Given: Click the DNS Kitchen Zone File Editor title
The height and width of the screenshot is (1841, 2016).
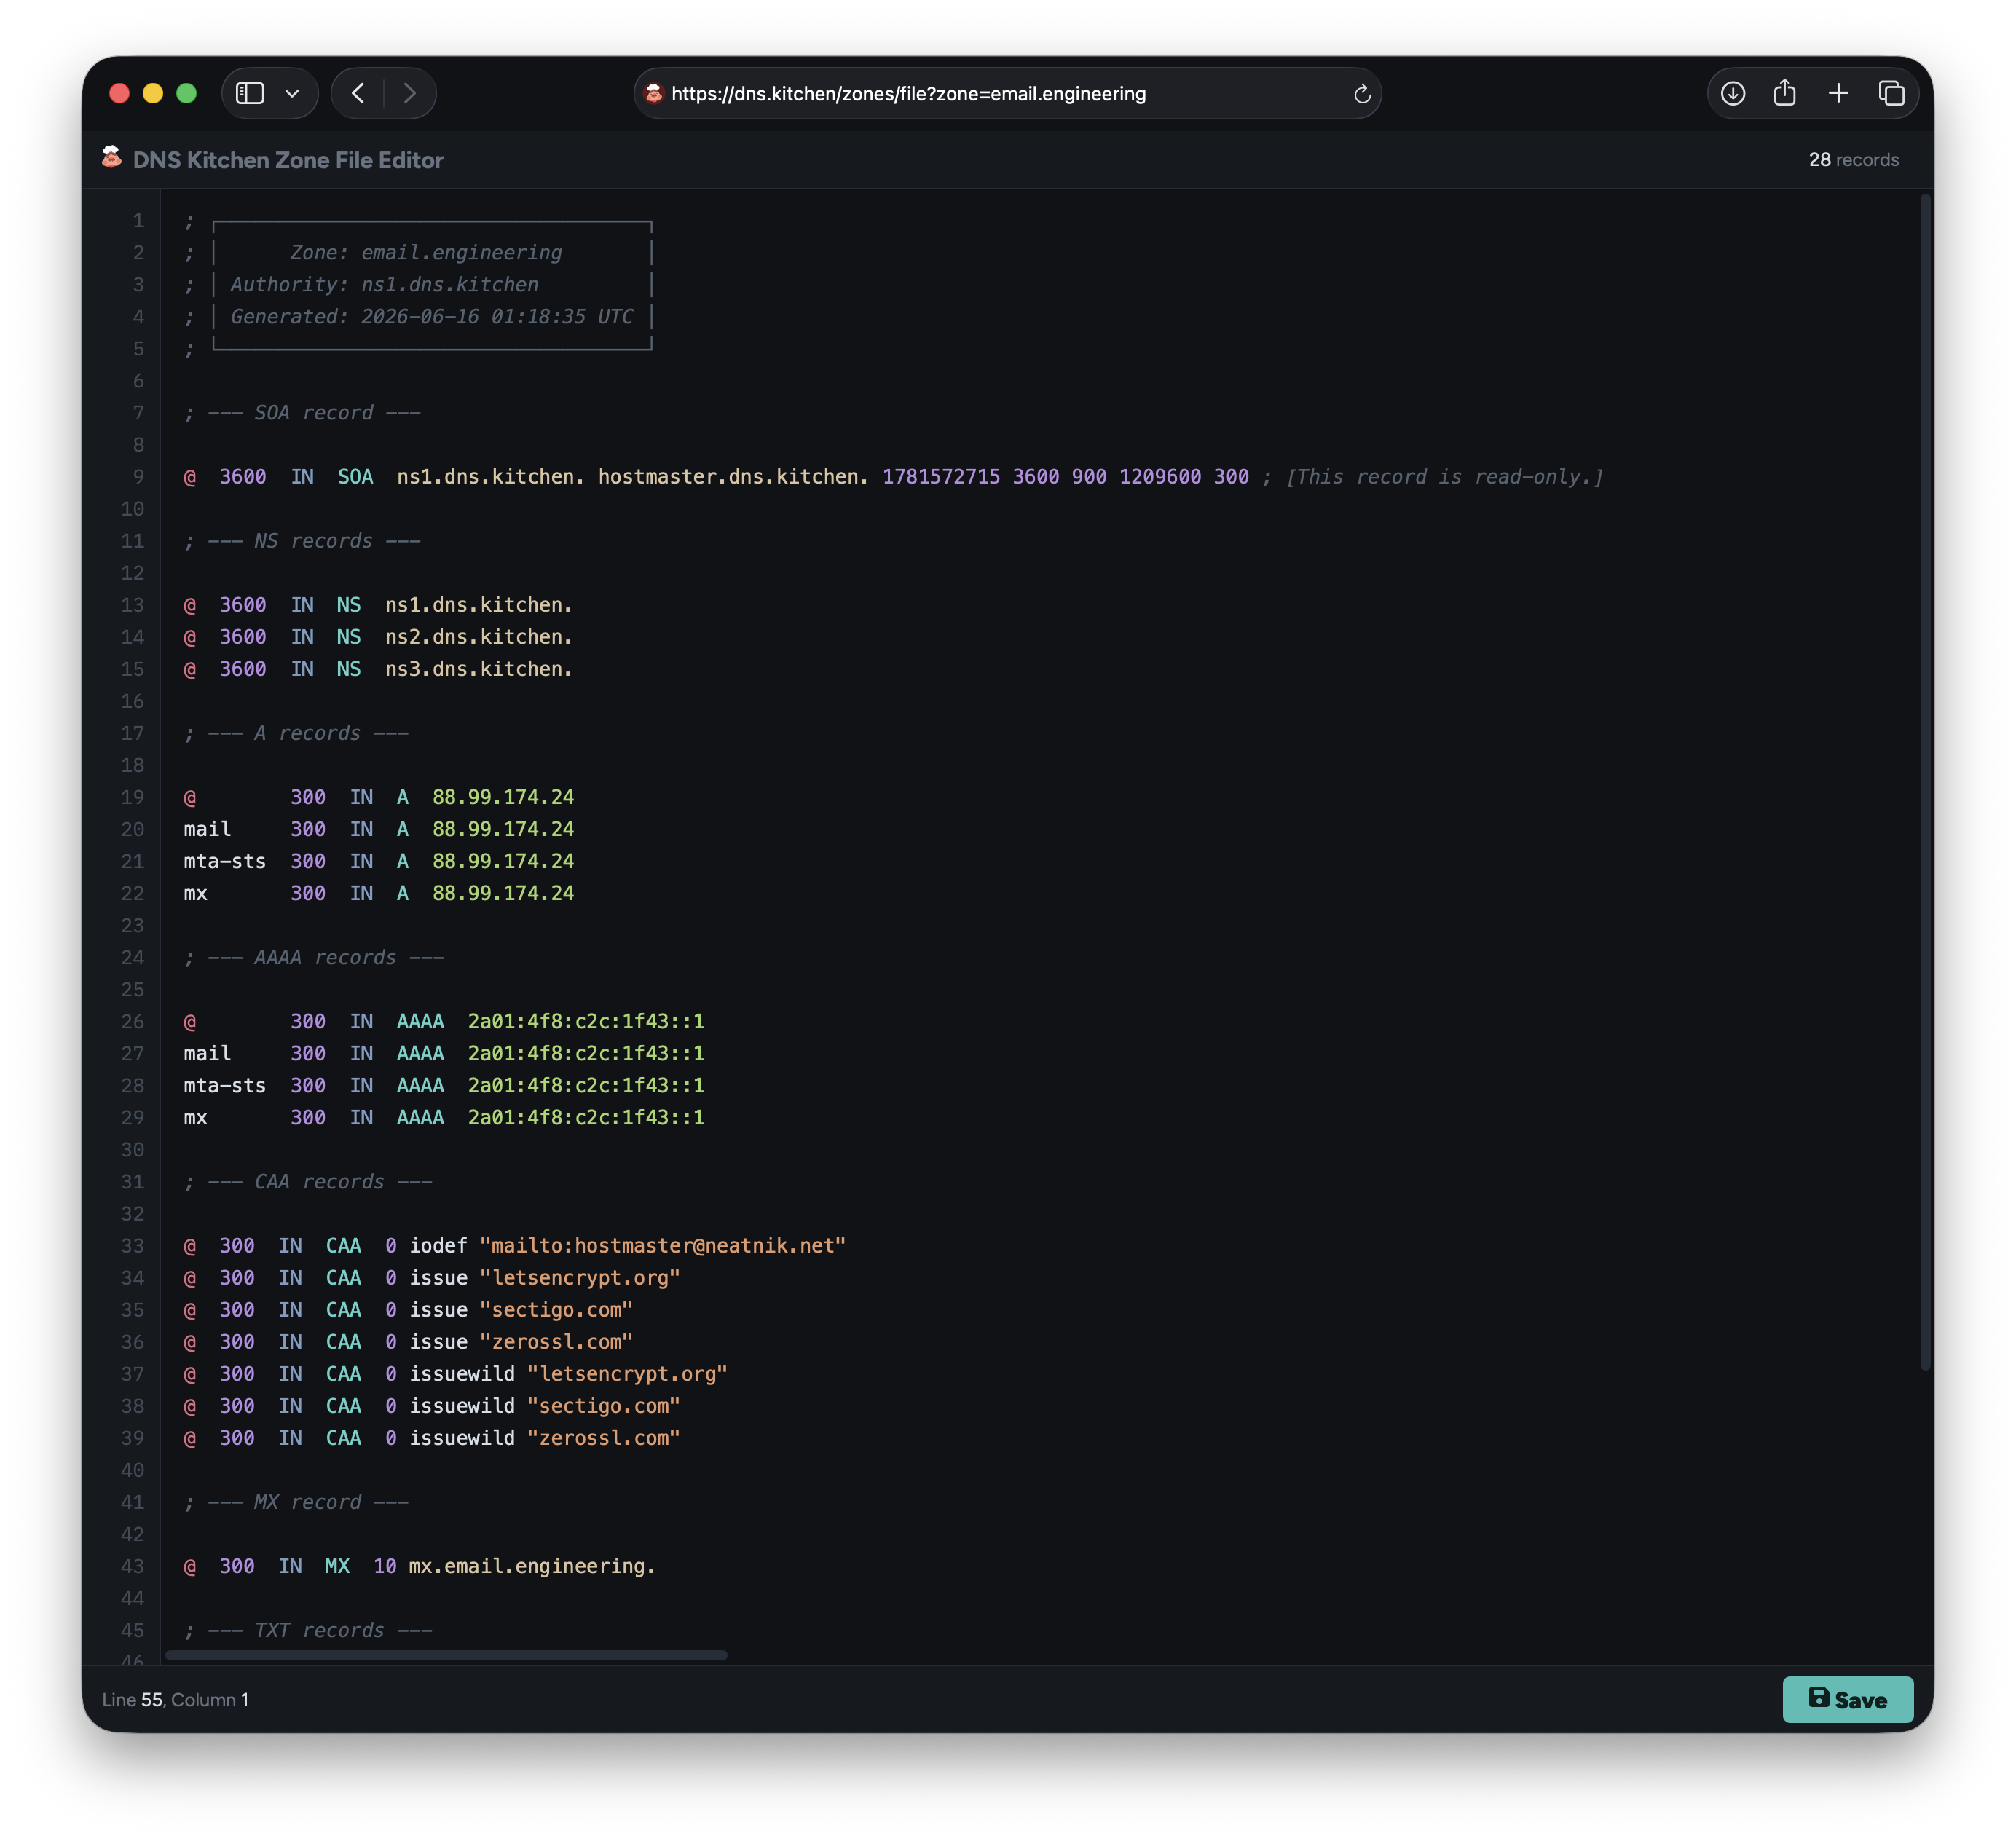Looking at the screenshot, I should pos(288,160).
